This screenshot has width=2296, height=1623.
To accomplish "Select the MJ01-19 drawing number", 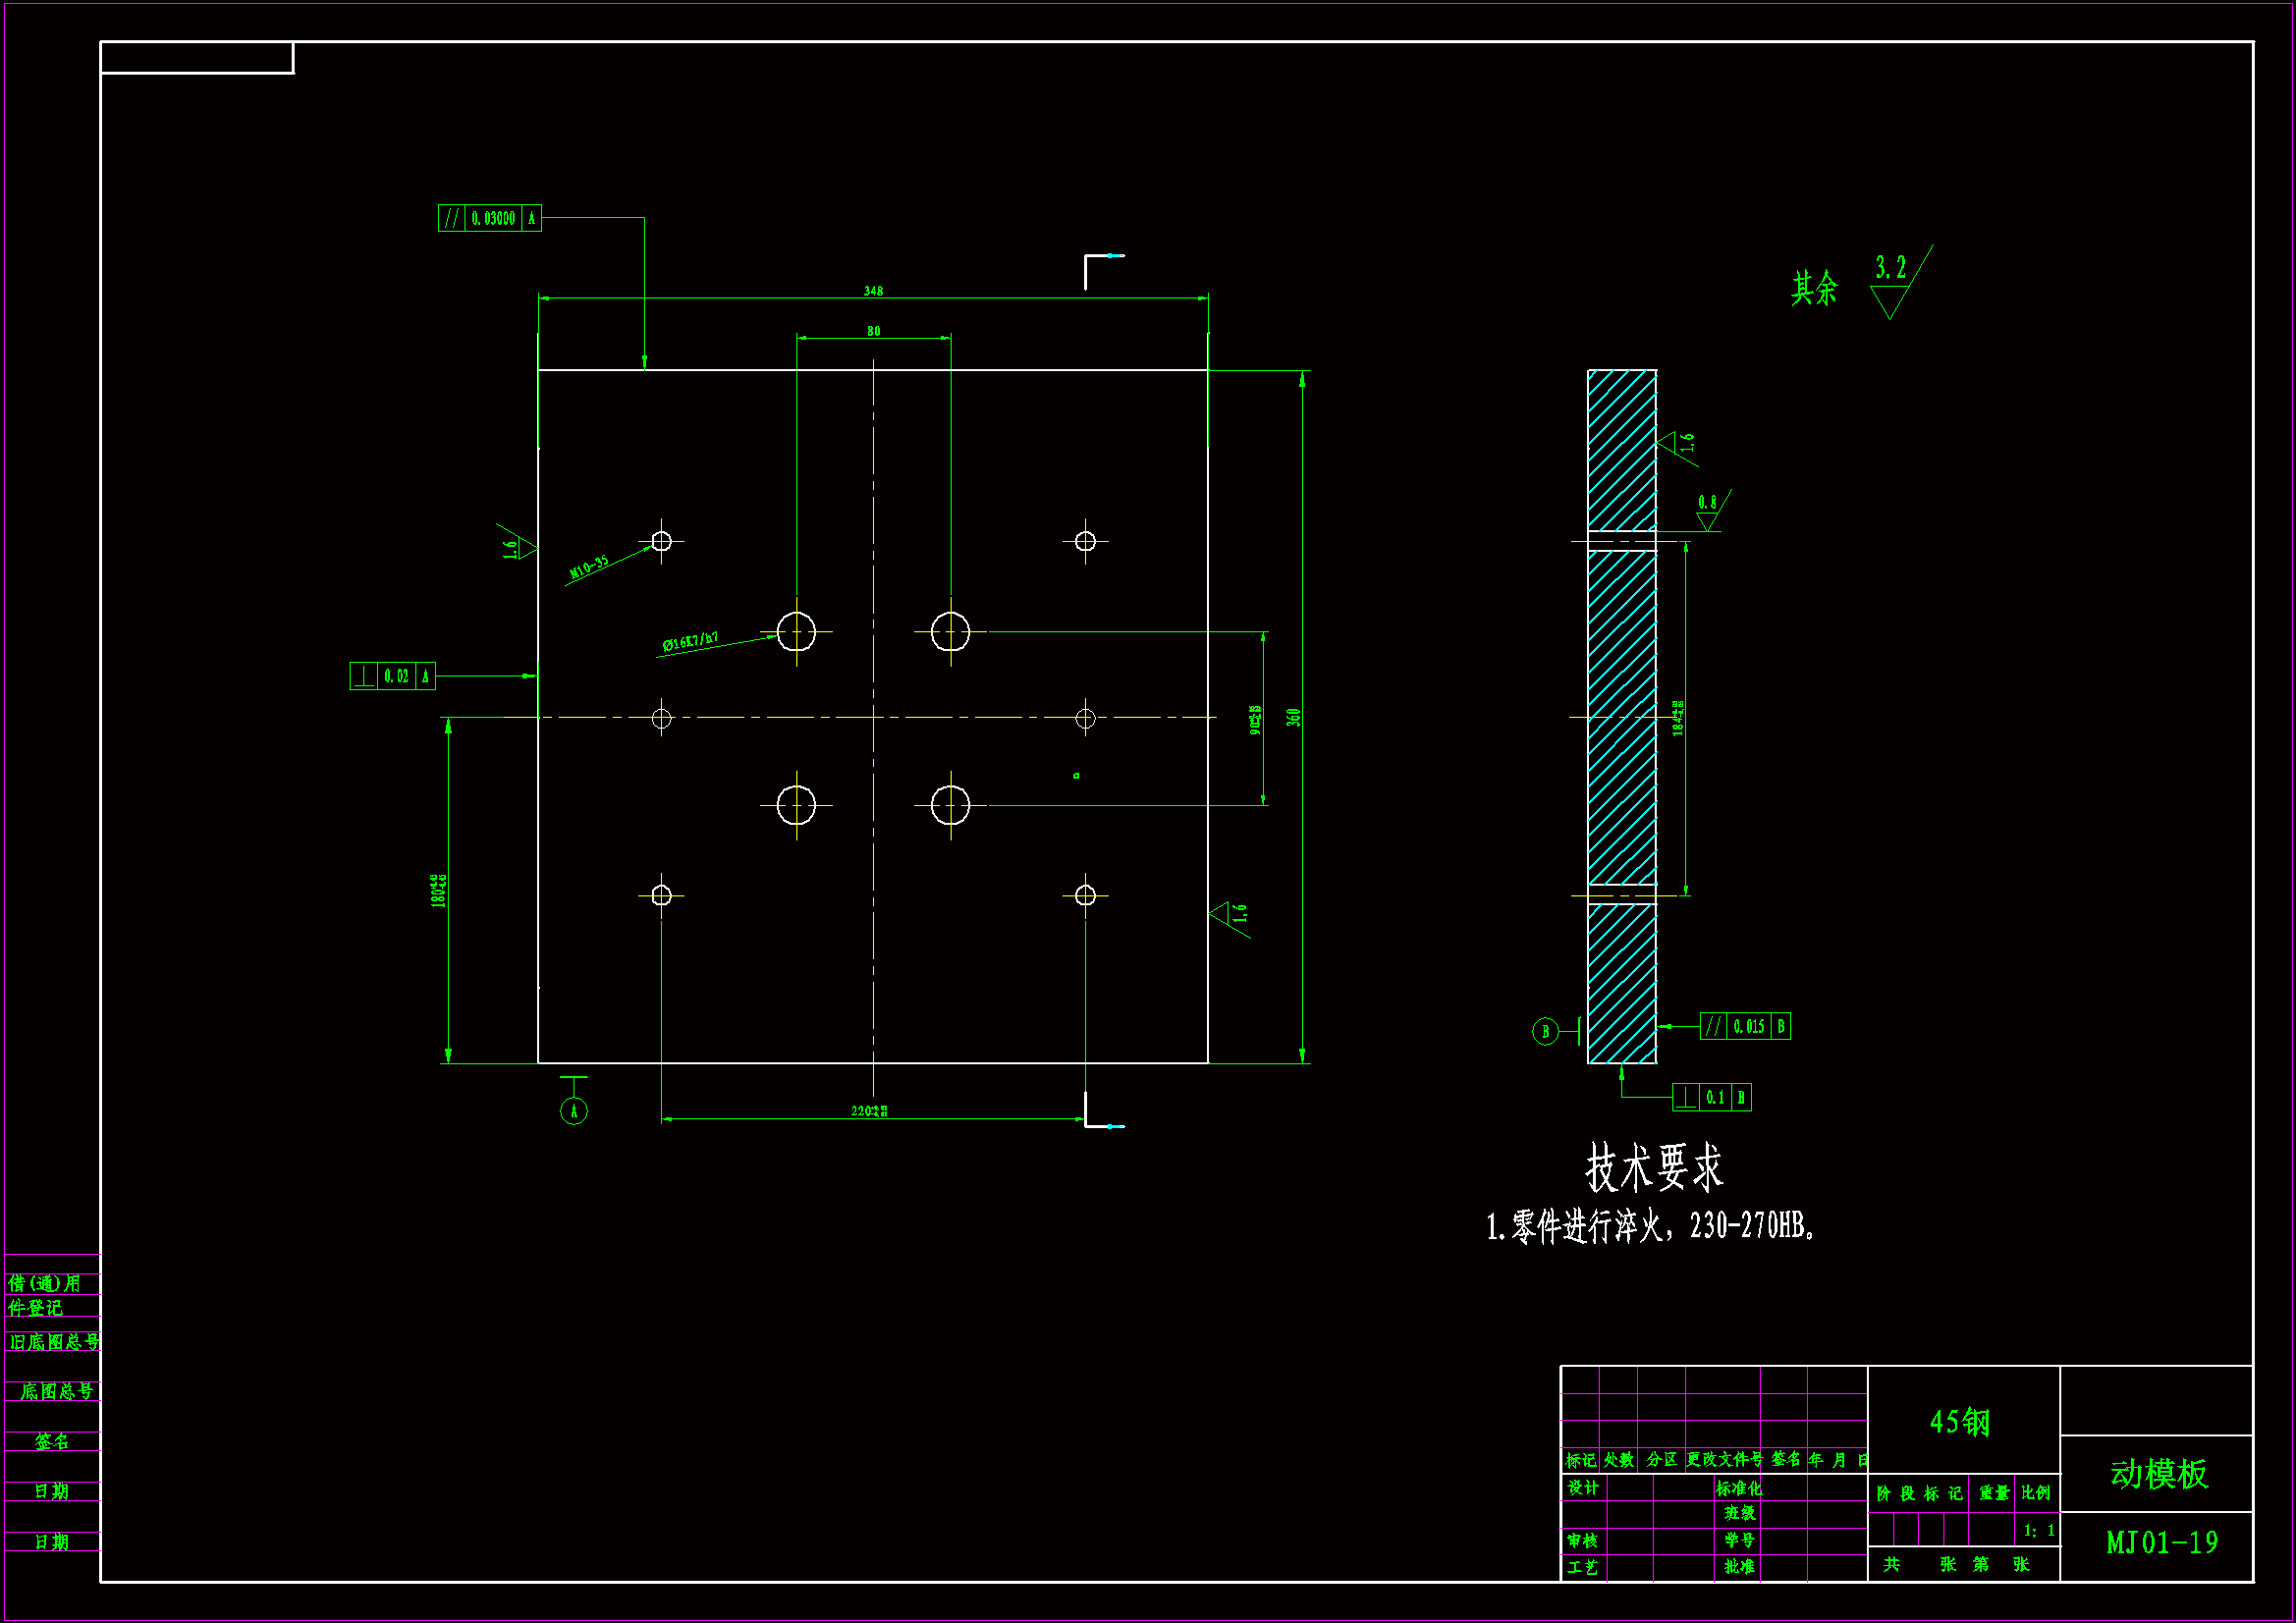I will coord(2161,1543).
